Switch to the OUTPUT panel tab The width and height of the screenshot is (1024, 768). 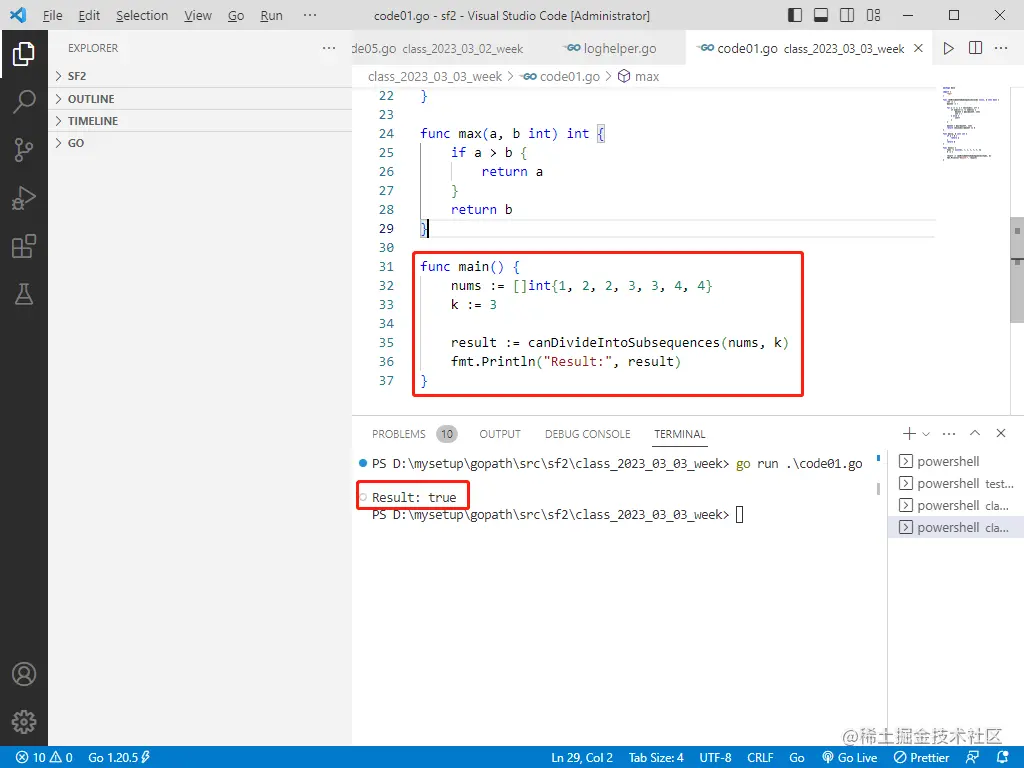pyautogui.click(x=500, y=434)
